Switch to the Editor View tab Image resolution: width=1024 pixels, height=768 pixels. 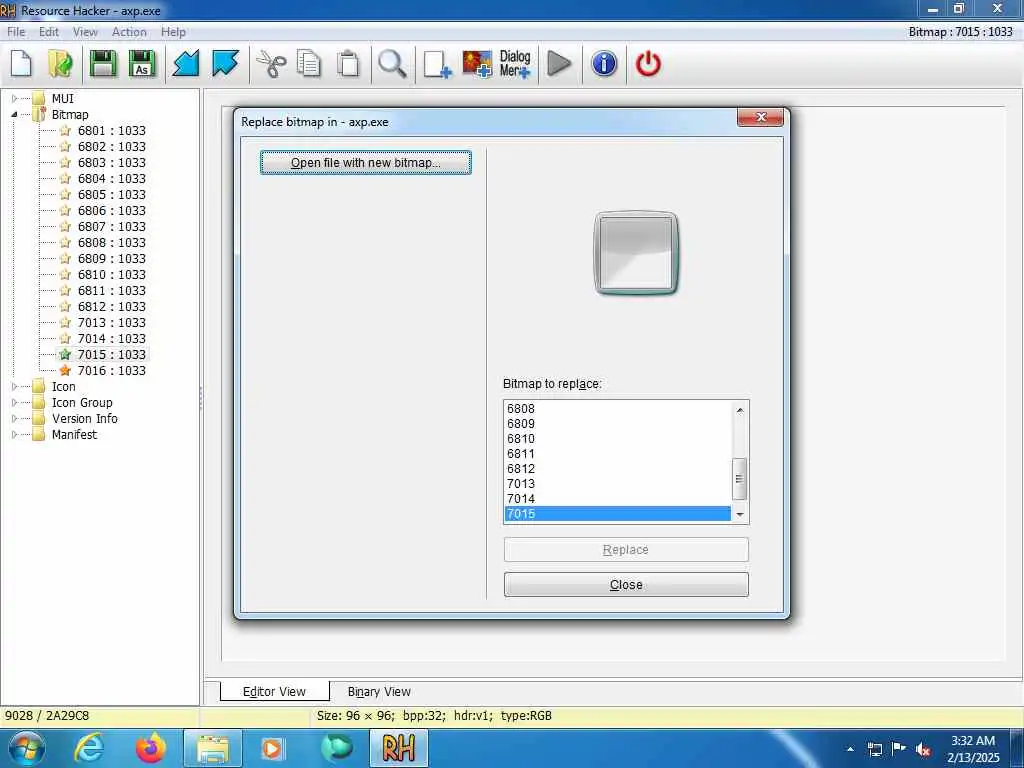point(274,691)
